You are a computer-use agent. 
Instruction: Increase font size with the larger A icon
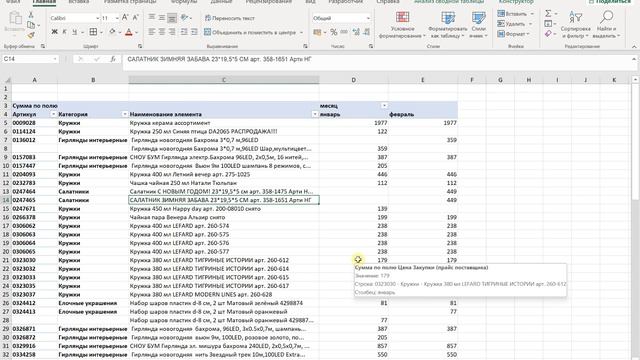(125, 18)
